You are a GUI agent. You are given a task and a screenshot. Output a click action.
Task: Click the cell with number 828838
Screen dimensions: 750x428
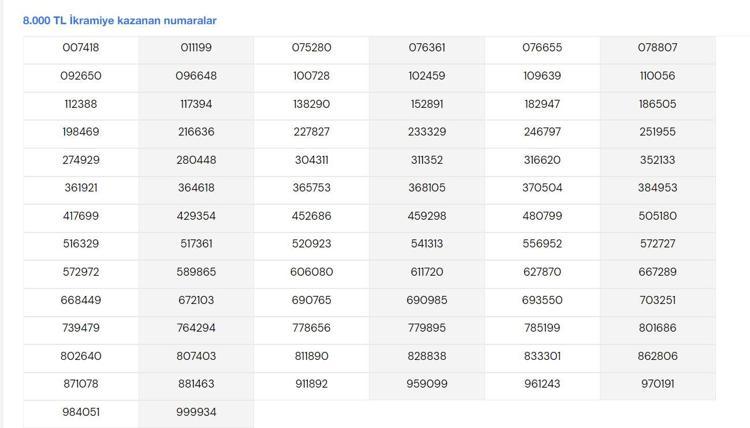427,356
